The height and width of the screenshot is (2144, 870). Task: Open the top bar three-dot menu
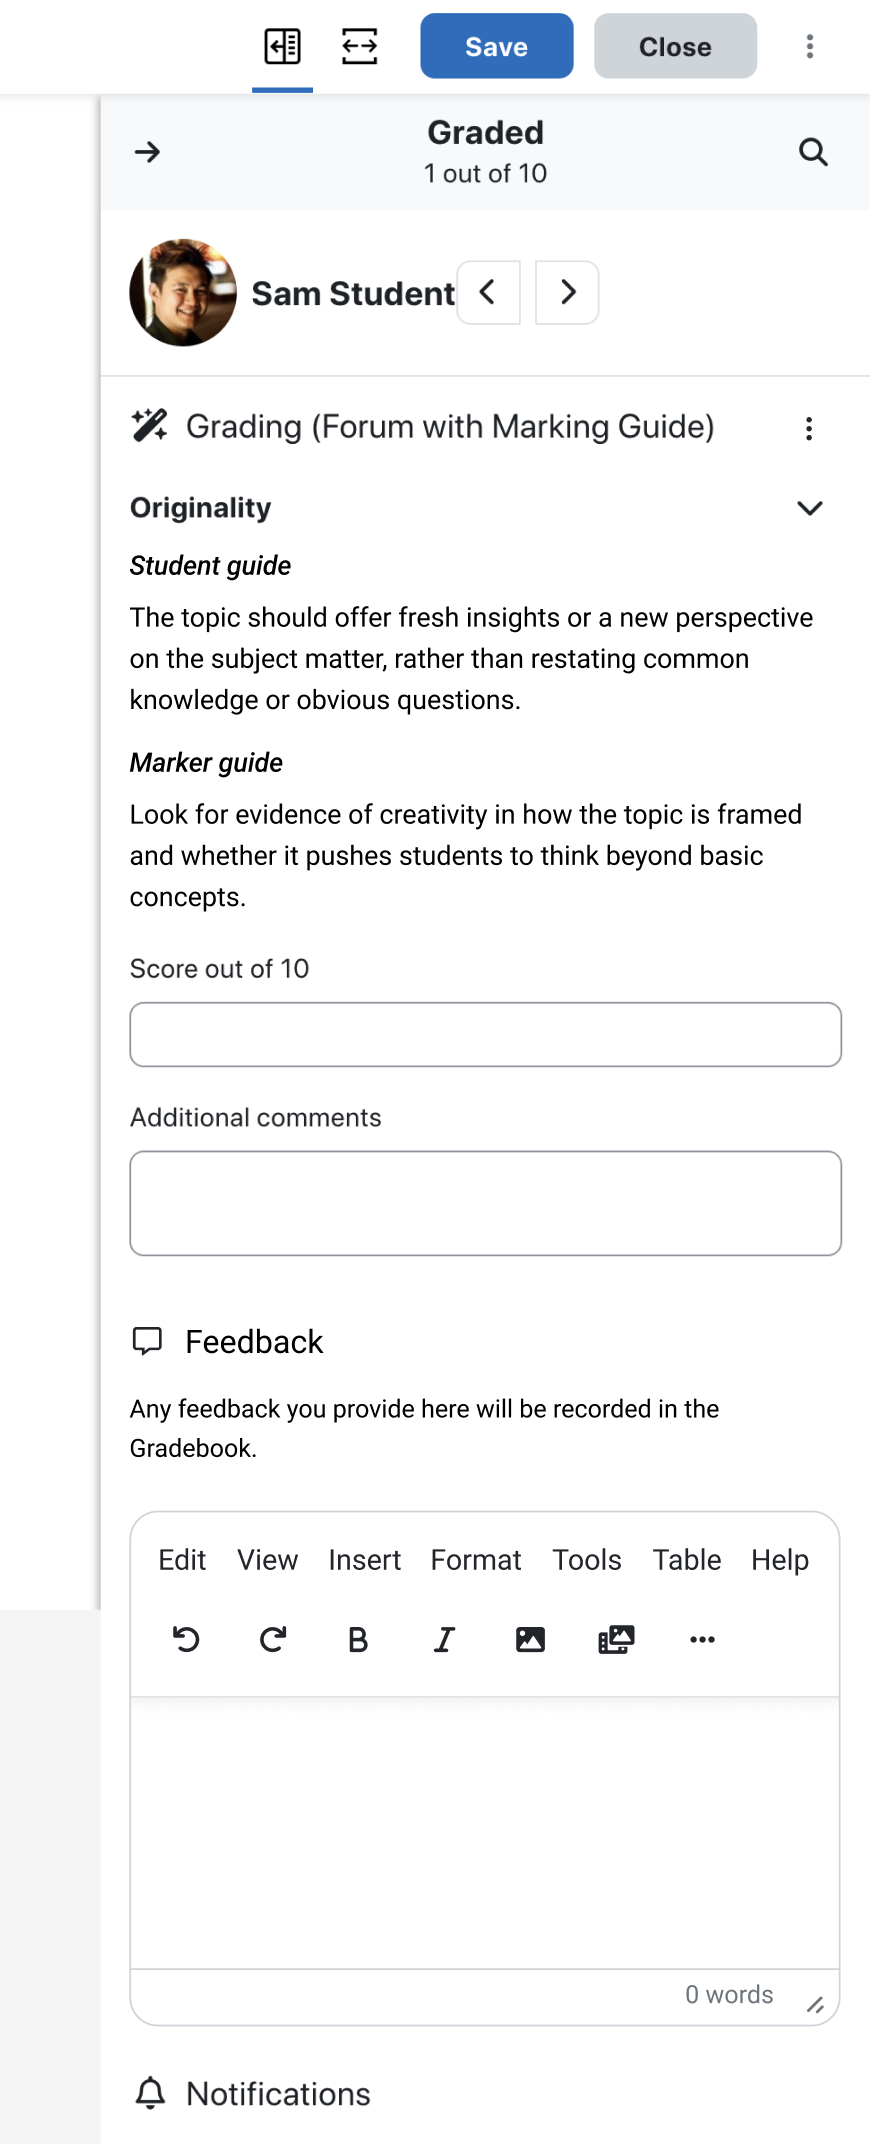click(810, 46)
